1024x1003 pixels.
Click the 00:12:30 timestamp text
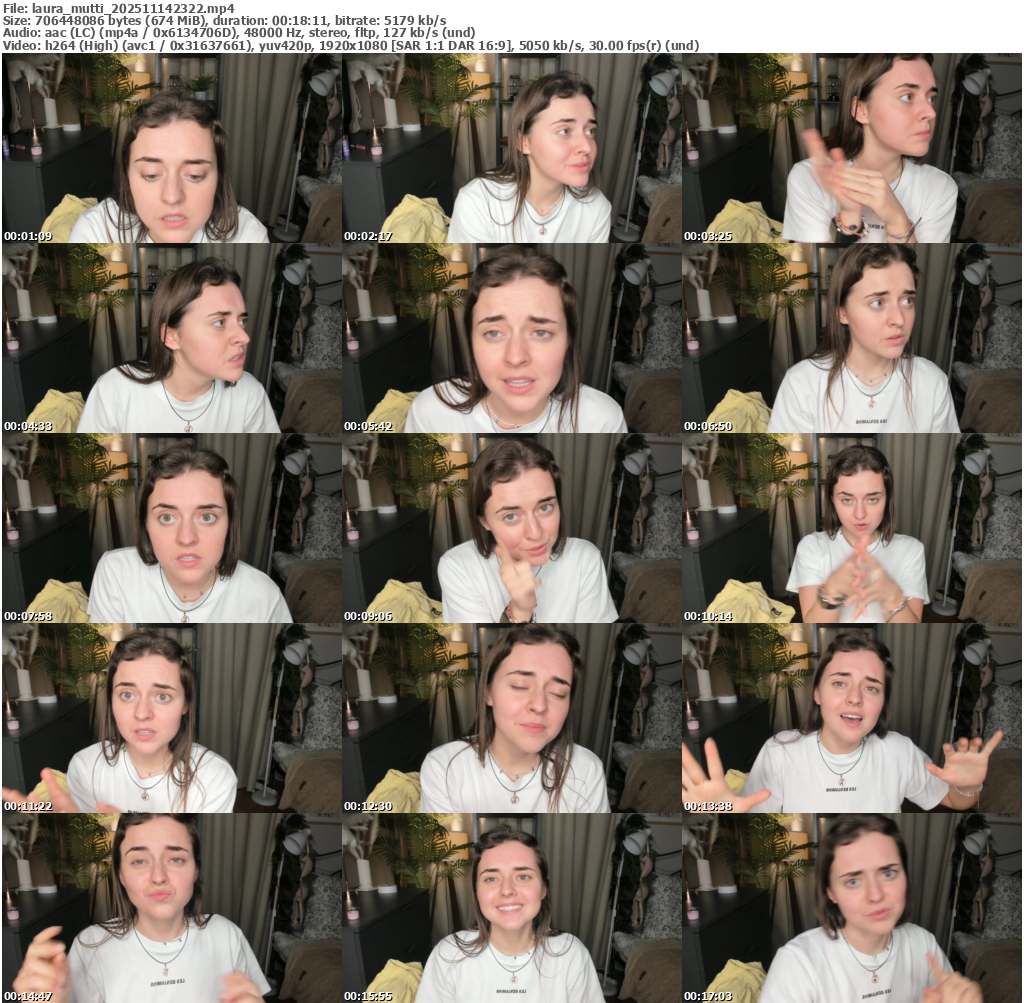pos(368,806)
